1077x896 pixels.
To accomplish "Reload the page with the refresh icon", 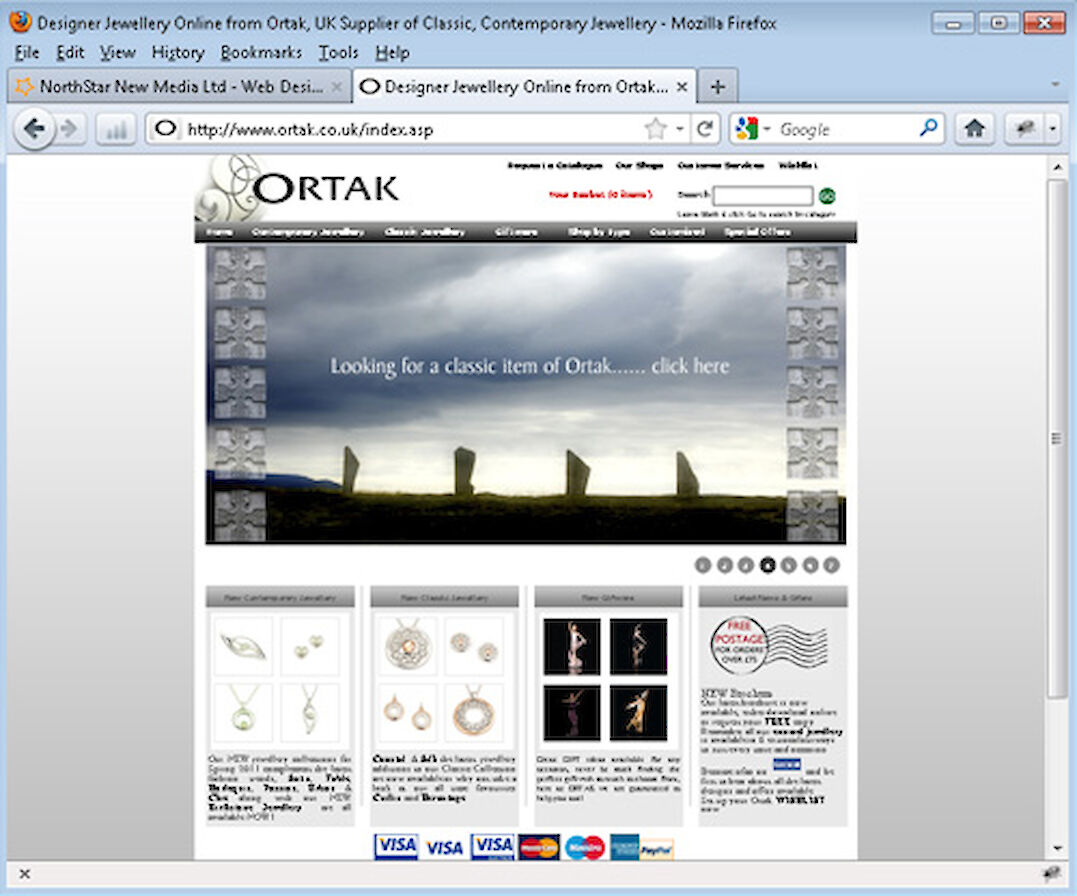I will [x=704, y=128].
